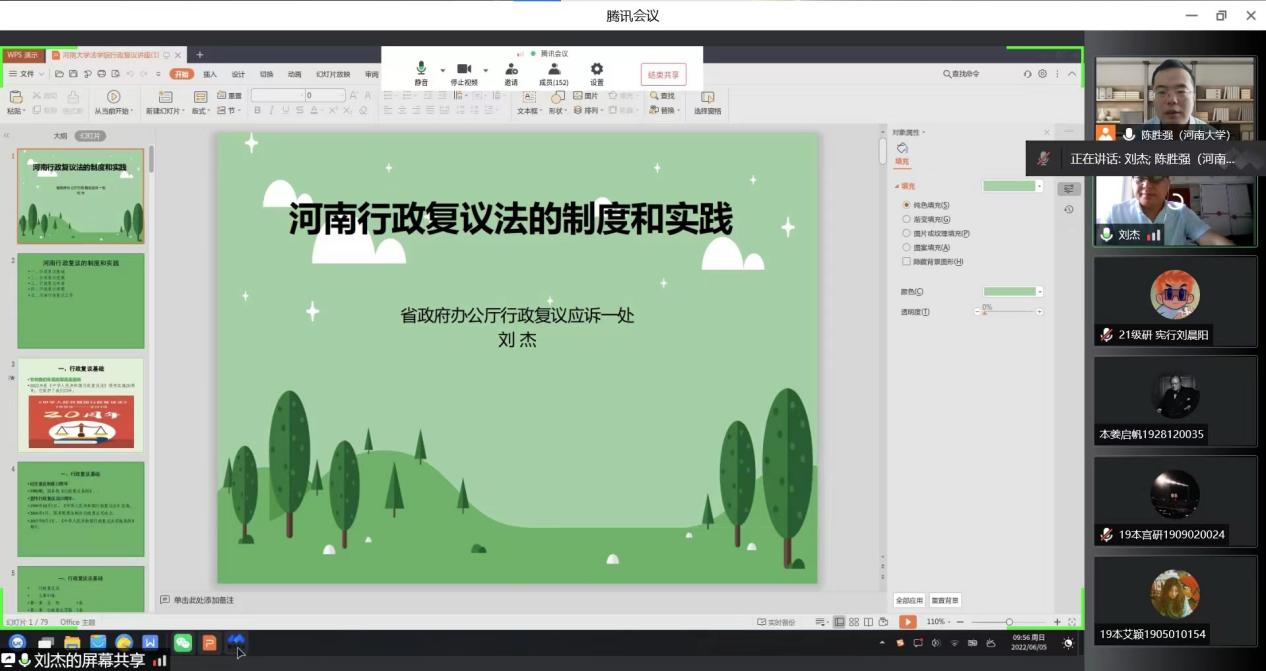Image resolution: width=1266 pixels, height=671 pixels.
Task: Open the 查找 (find) tool
Action: click(x=665, y=95)
